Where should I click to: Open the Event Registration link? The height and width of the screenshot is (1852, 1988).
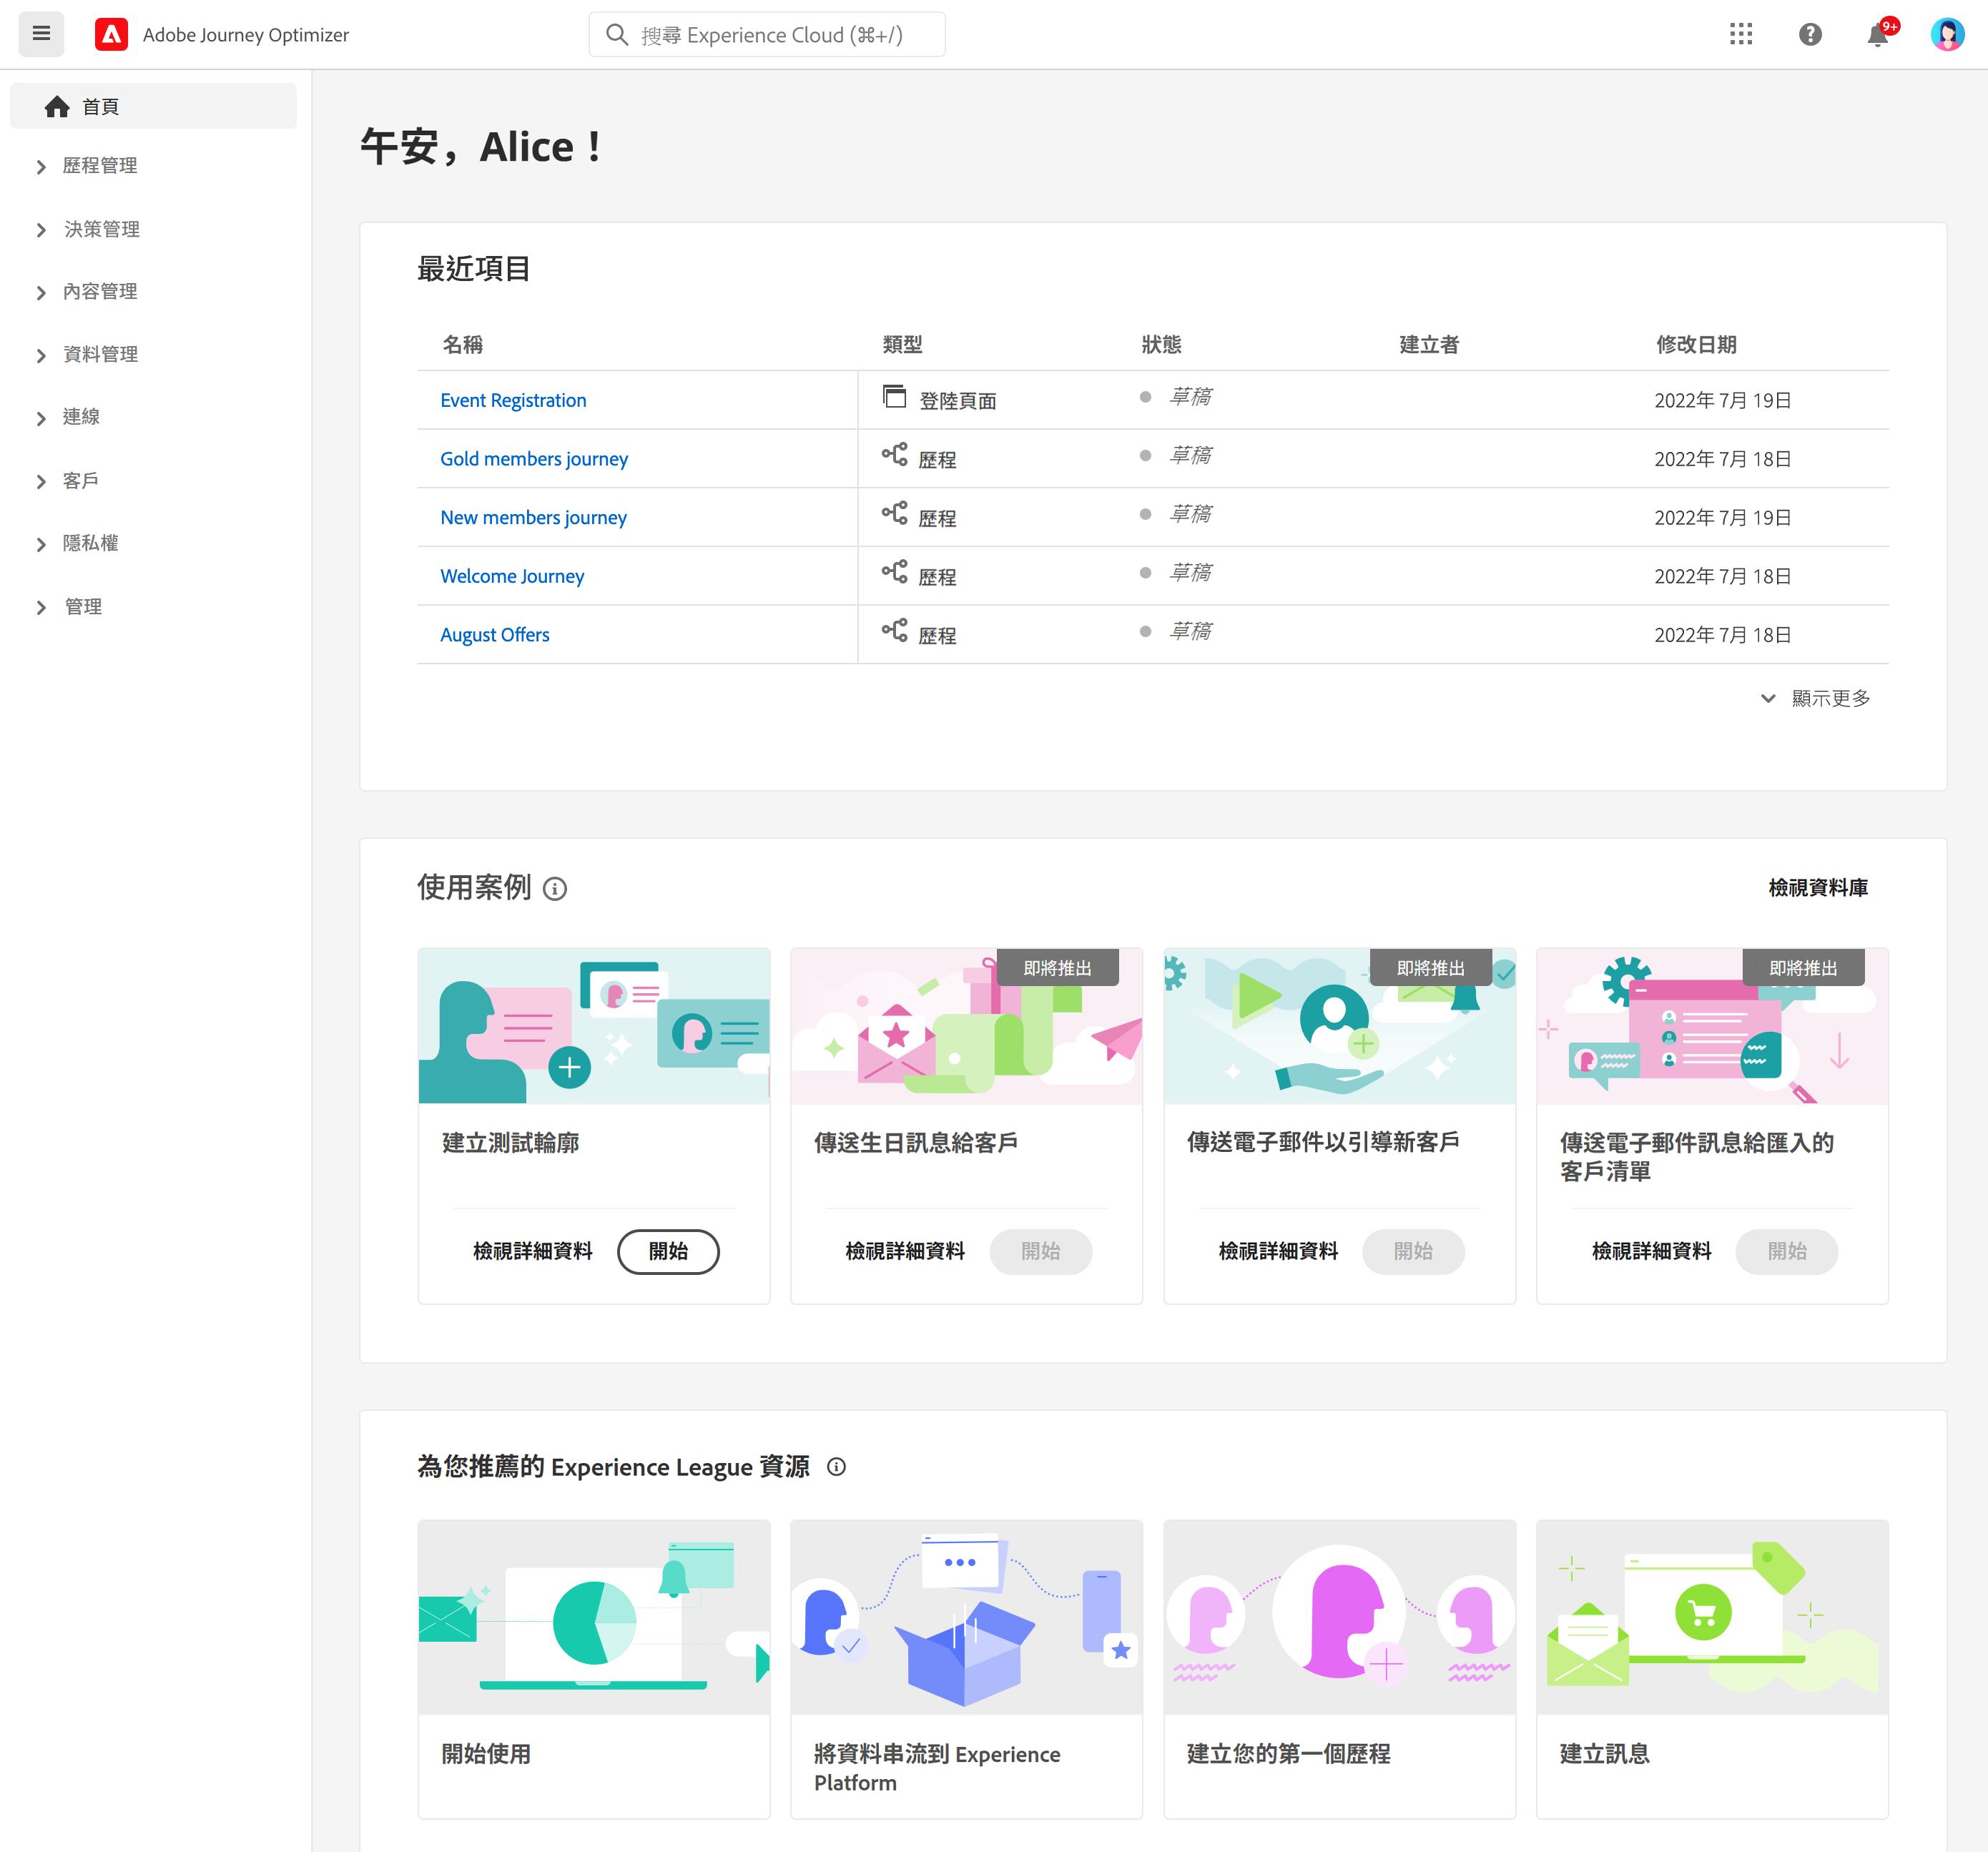pos(513,400)
